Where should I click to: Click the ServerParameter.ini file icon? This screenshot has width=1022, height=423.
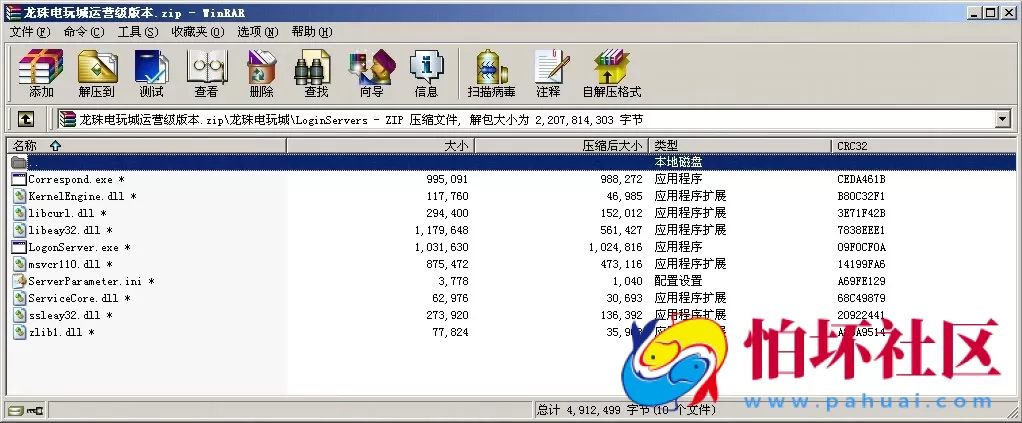(20, 282)
